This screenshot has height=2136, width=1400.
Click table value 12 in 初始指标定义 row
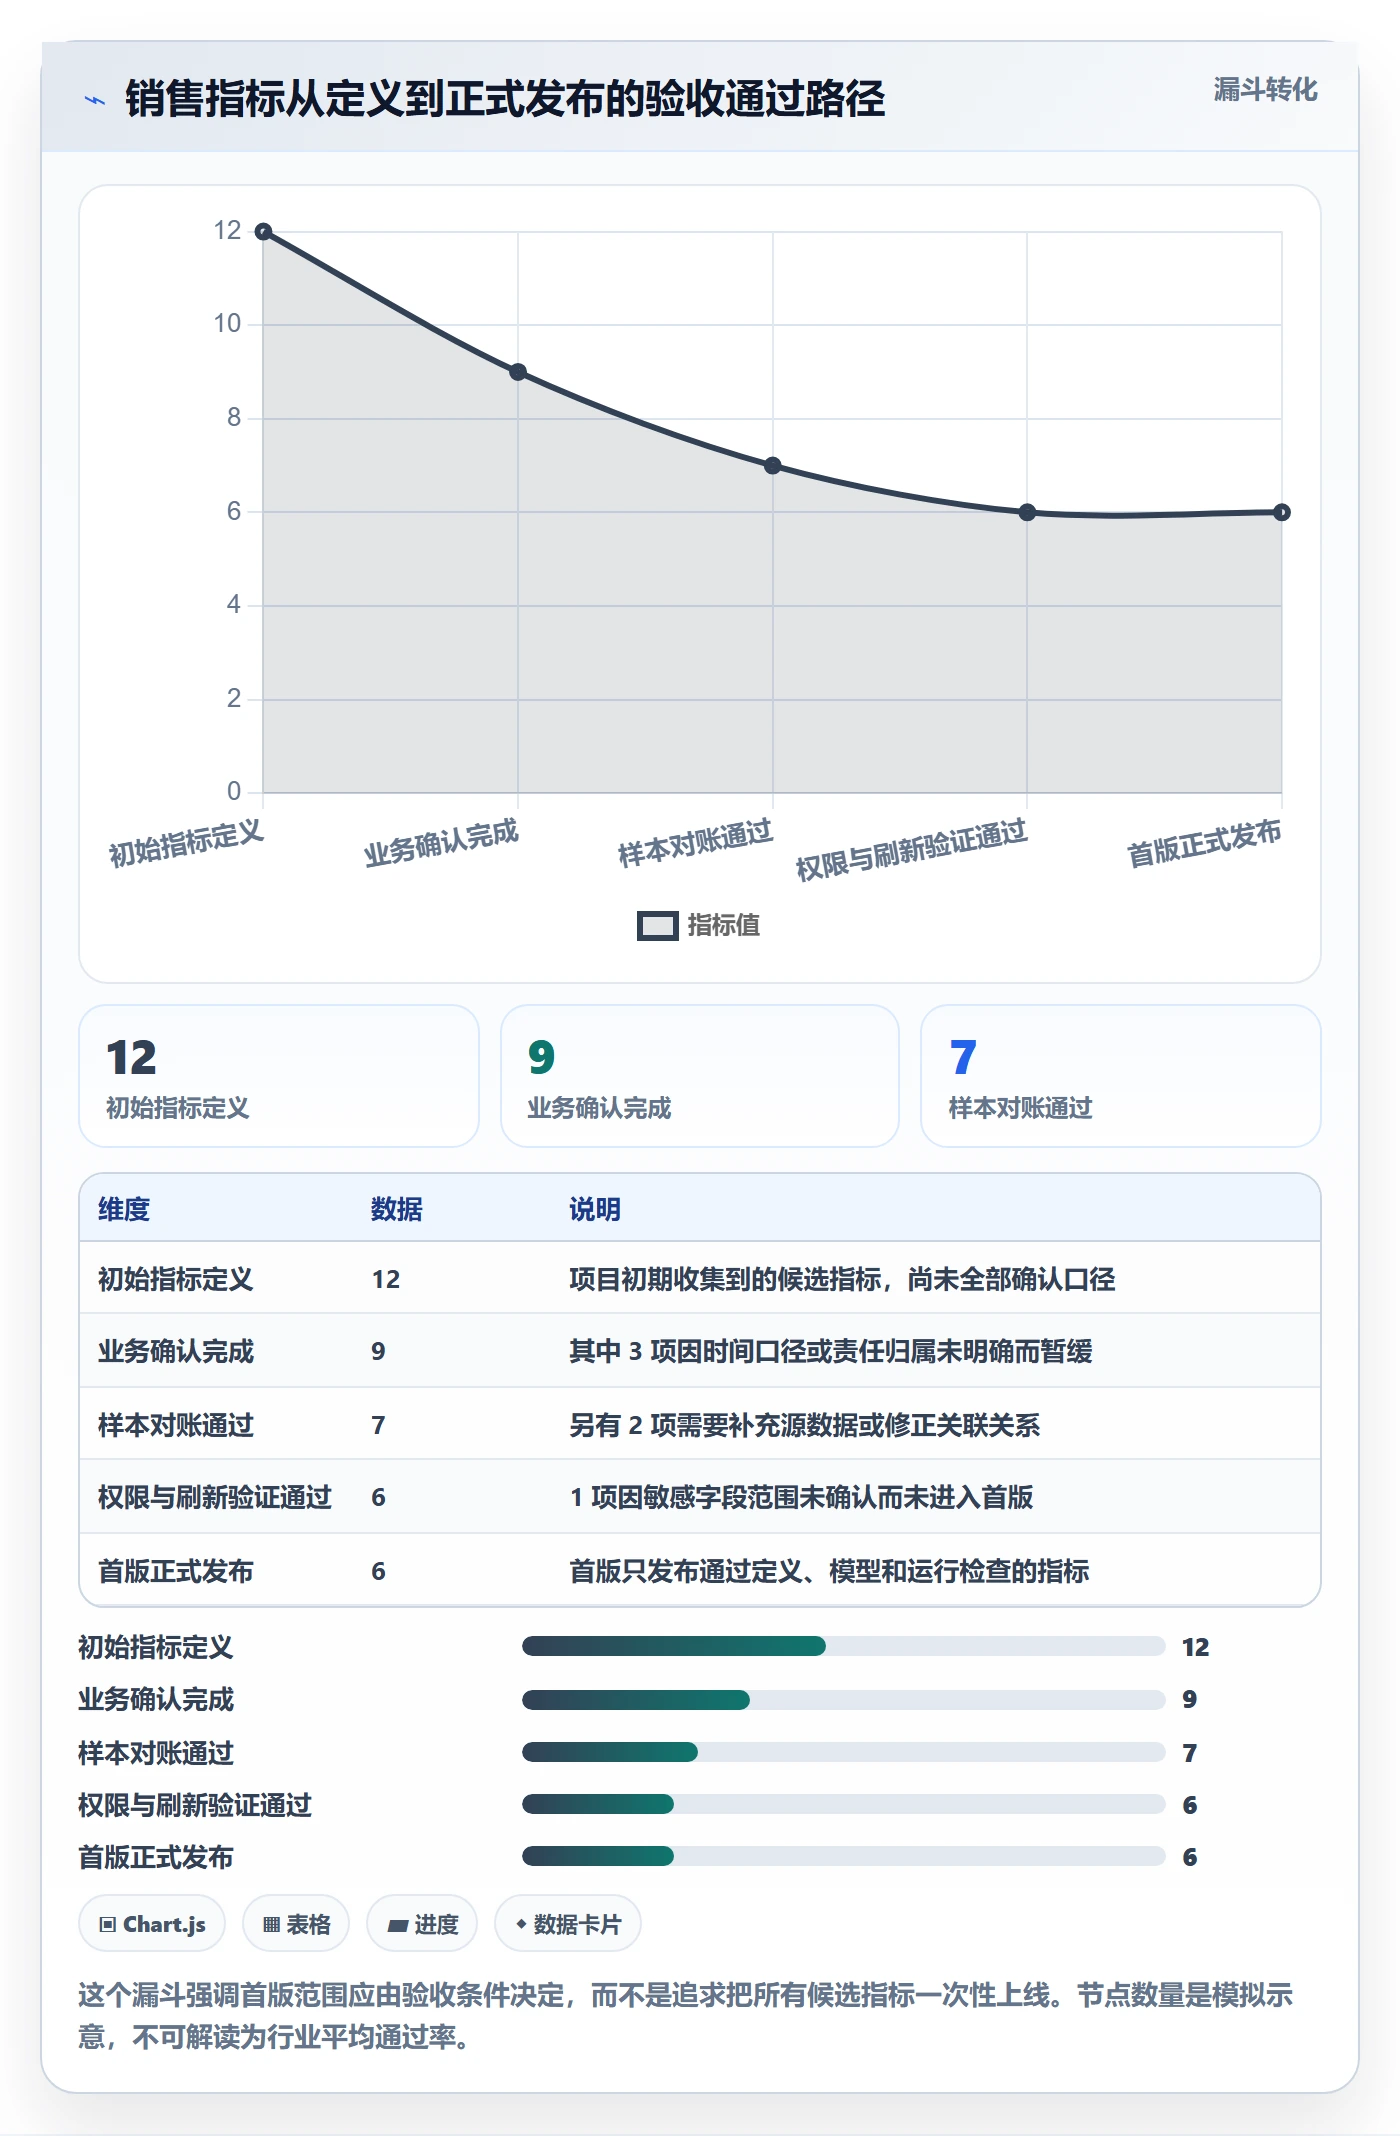point(386,1279)
